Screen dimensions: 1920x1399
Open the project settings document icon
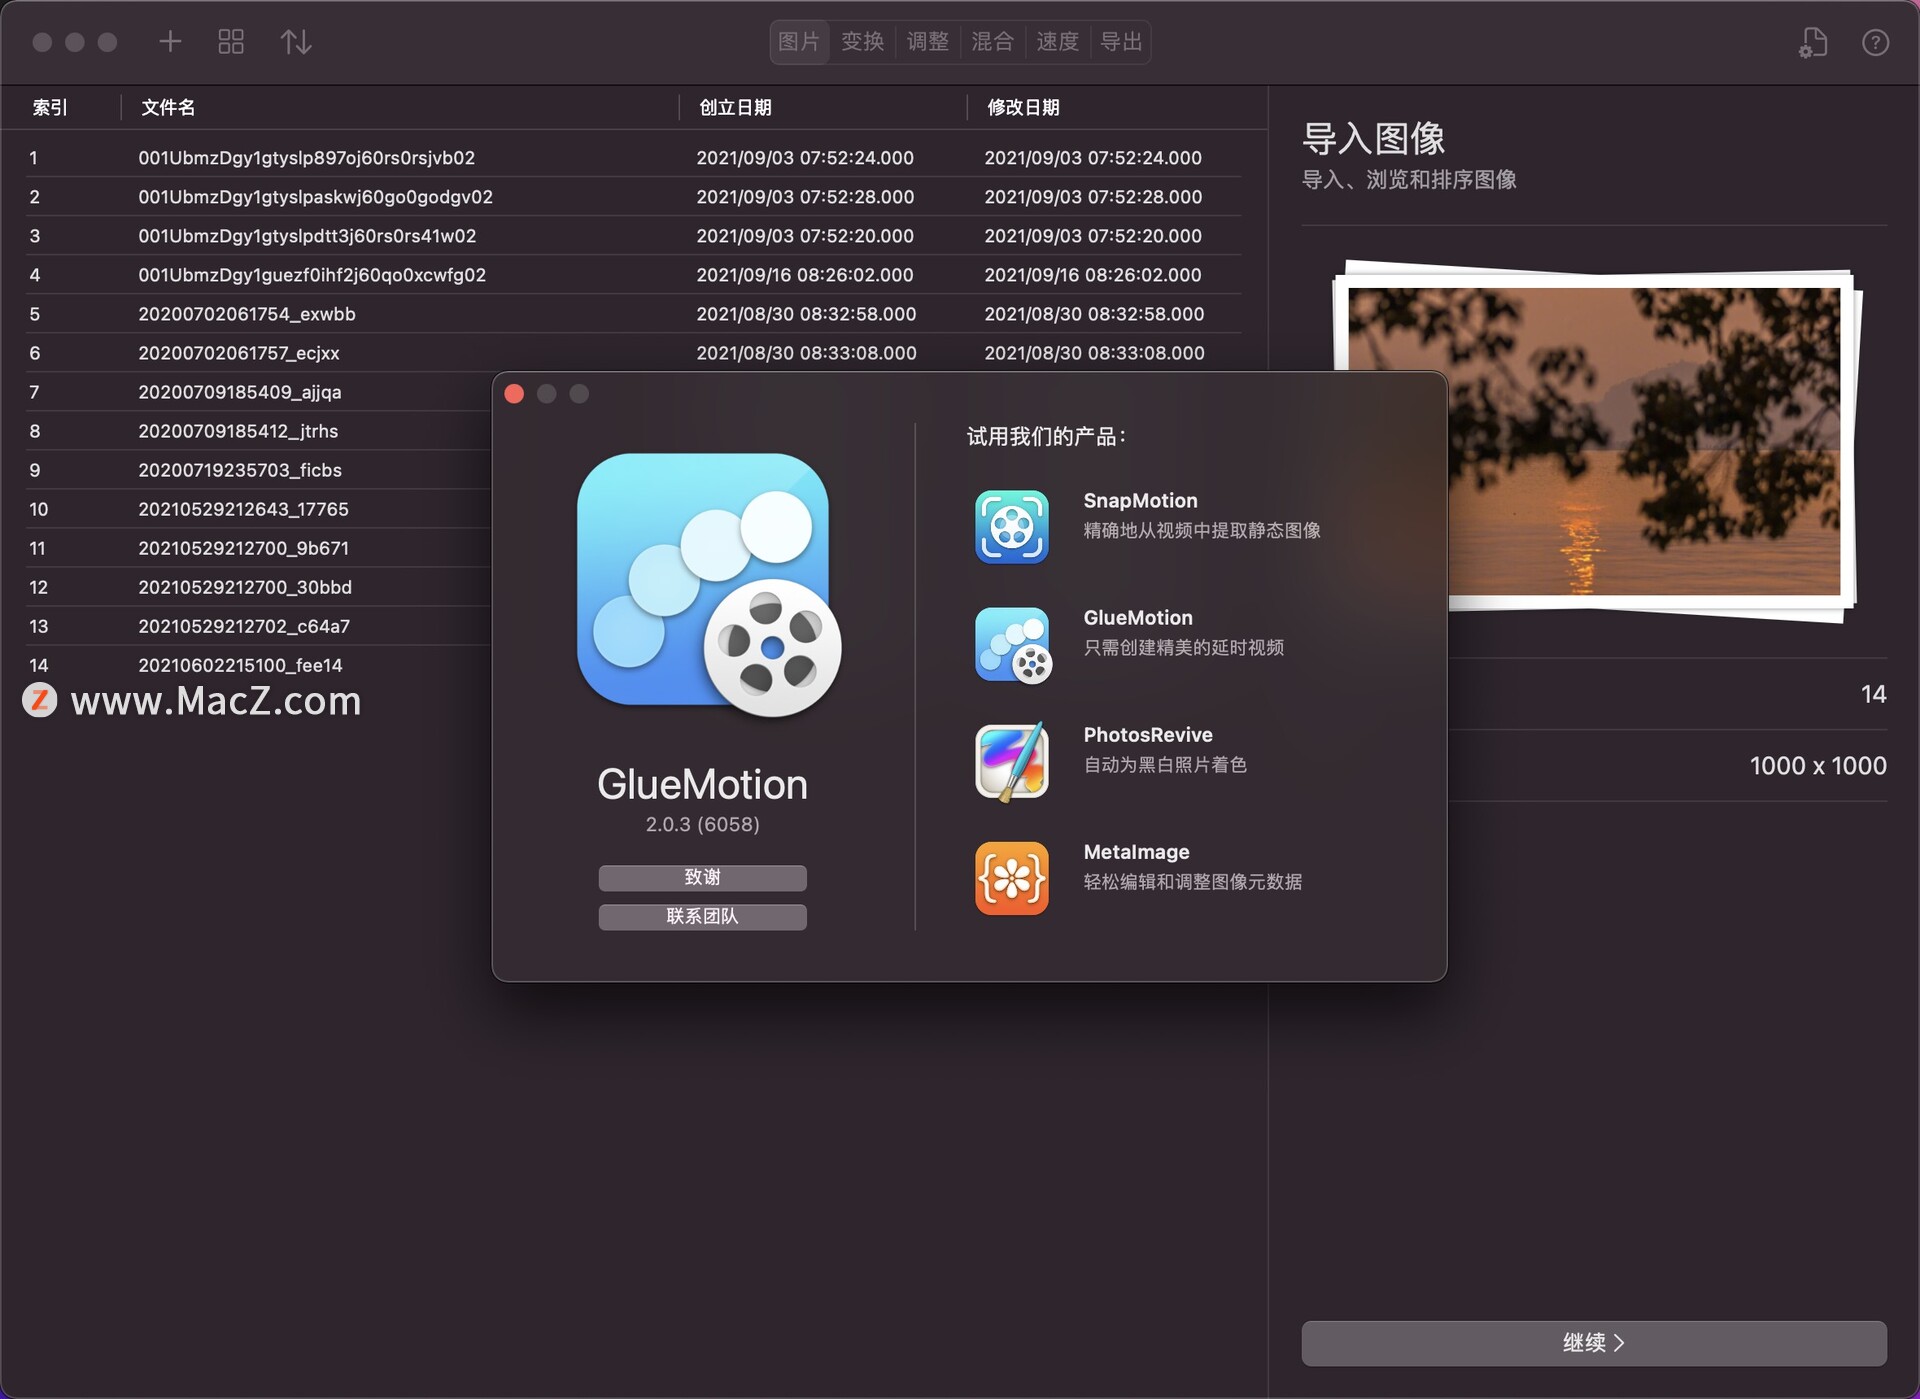[x=1813, y=42]
